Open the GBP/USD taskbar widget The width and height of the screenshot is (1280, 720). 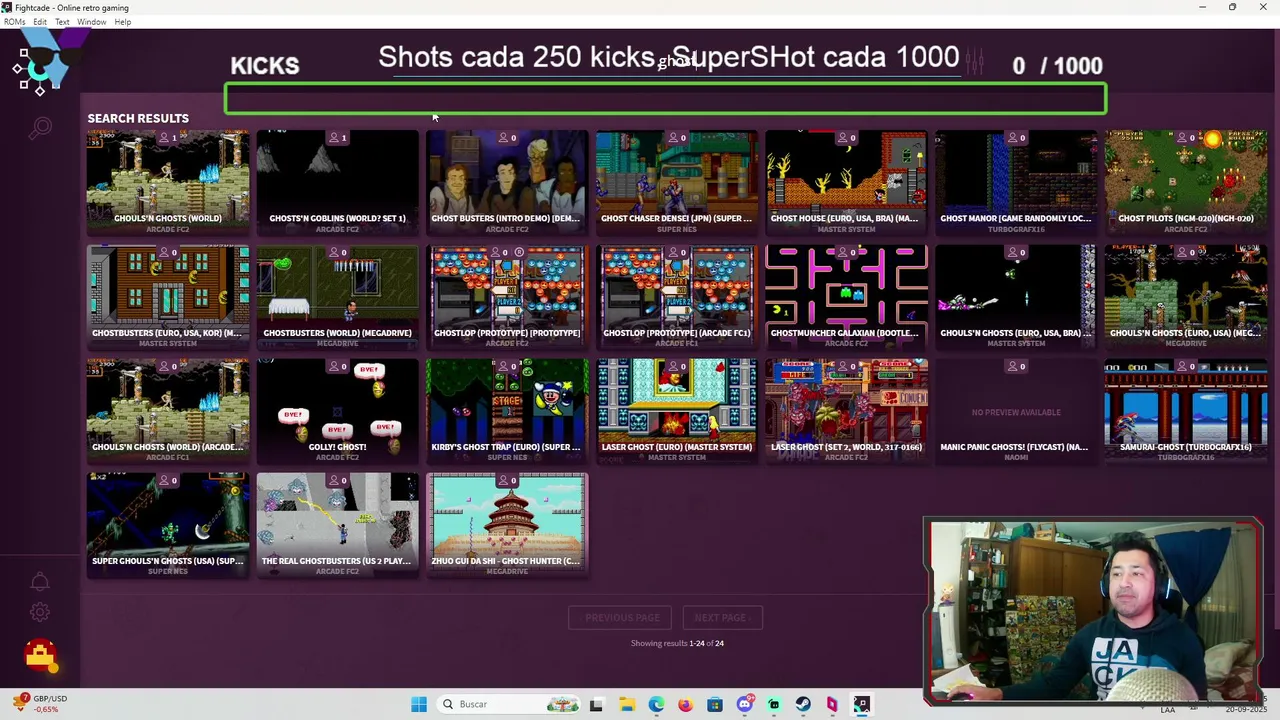click(40, 704)
